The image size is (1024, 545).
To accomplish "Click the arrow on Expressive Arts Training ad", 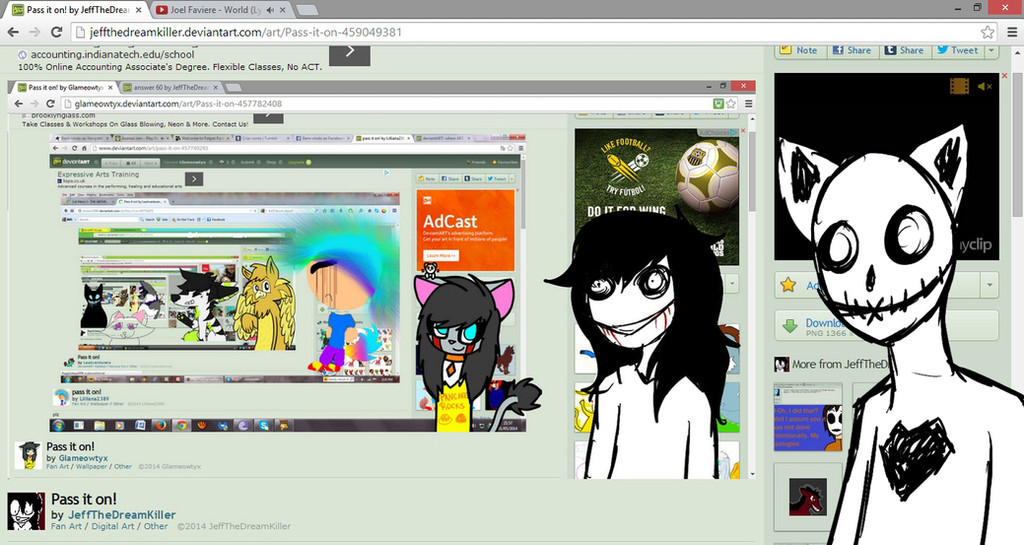I will [194, 179].
